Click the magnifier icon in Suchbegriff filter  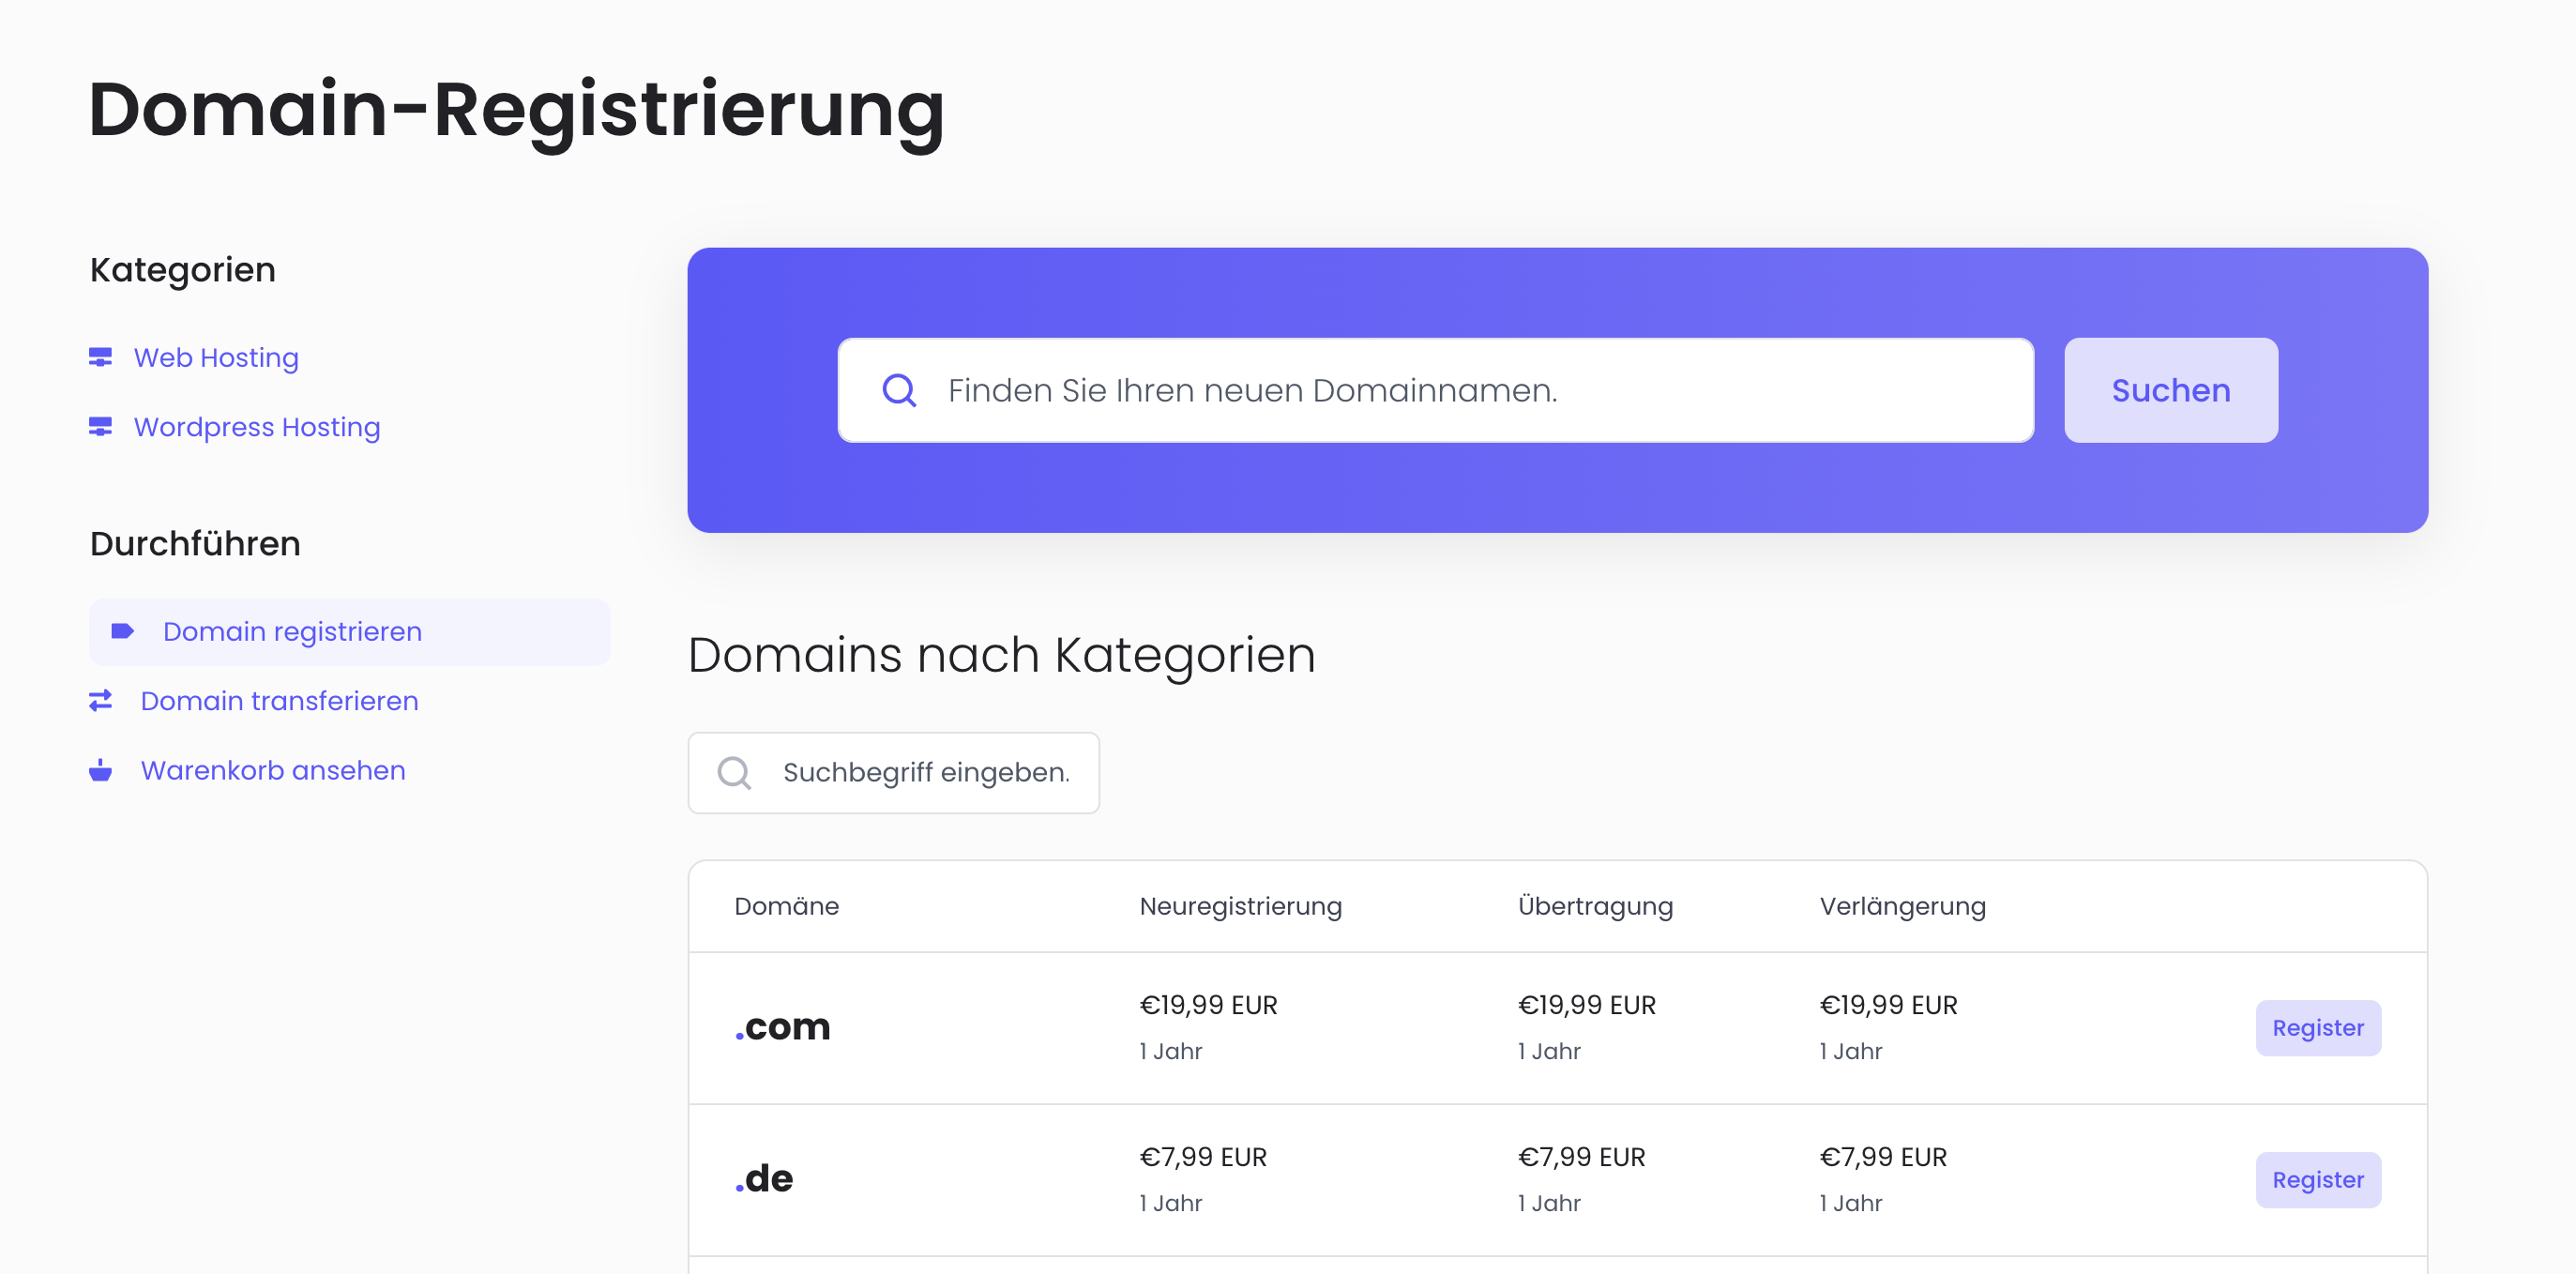734,772
